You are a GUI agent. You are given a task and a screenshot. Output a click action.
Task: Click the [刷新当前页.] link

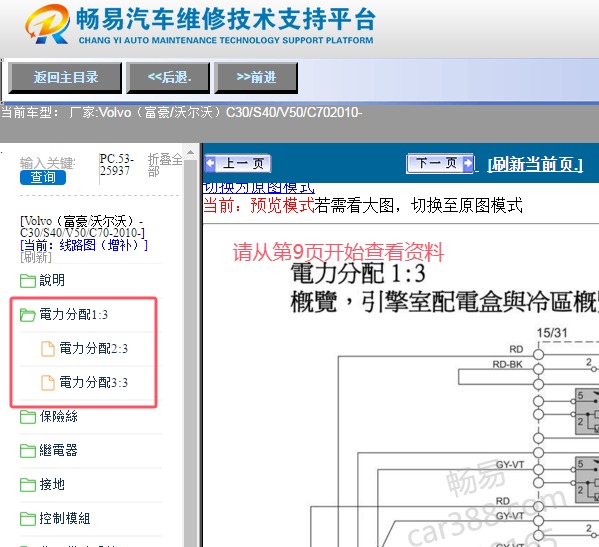coord(535,164)
